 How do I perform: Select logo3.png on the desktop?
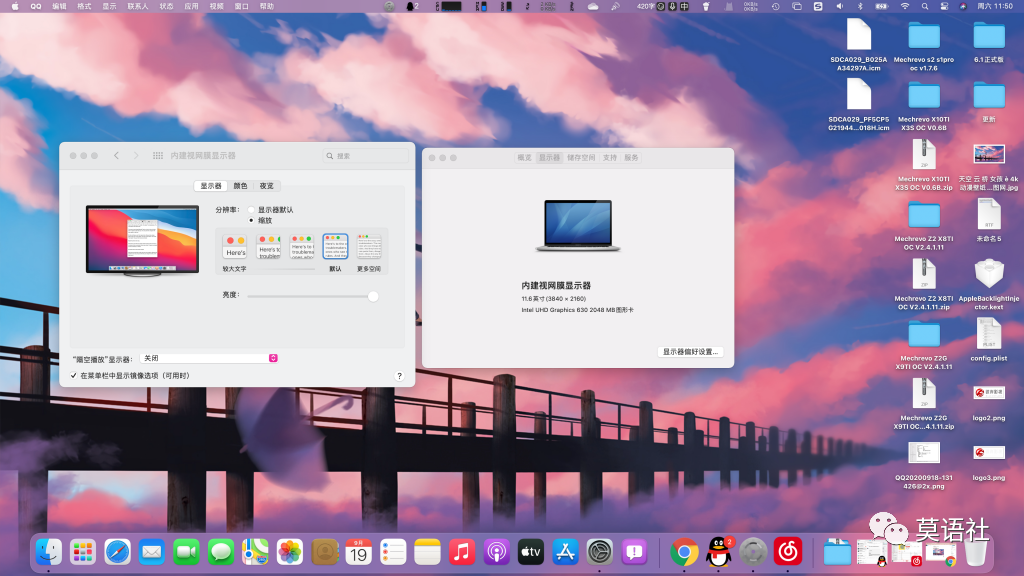(989, 461)
